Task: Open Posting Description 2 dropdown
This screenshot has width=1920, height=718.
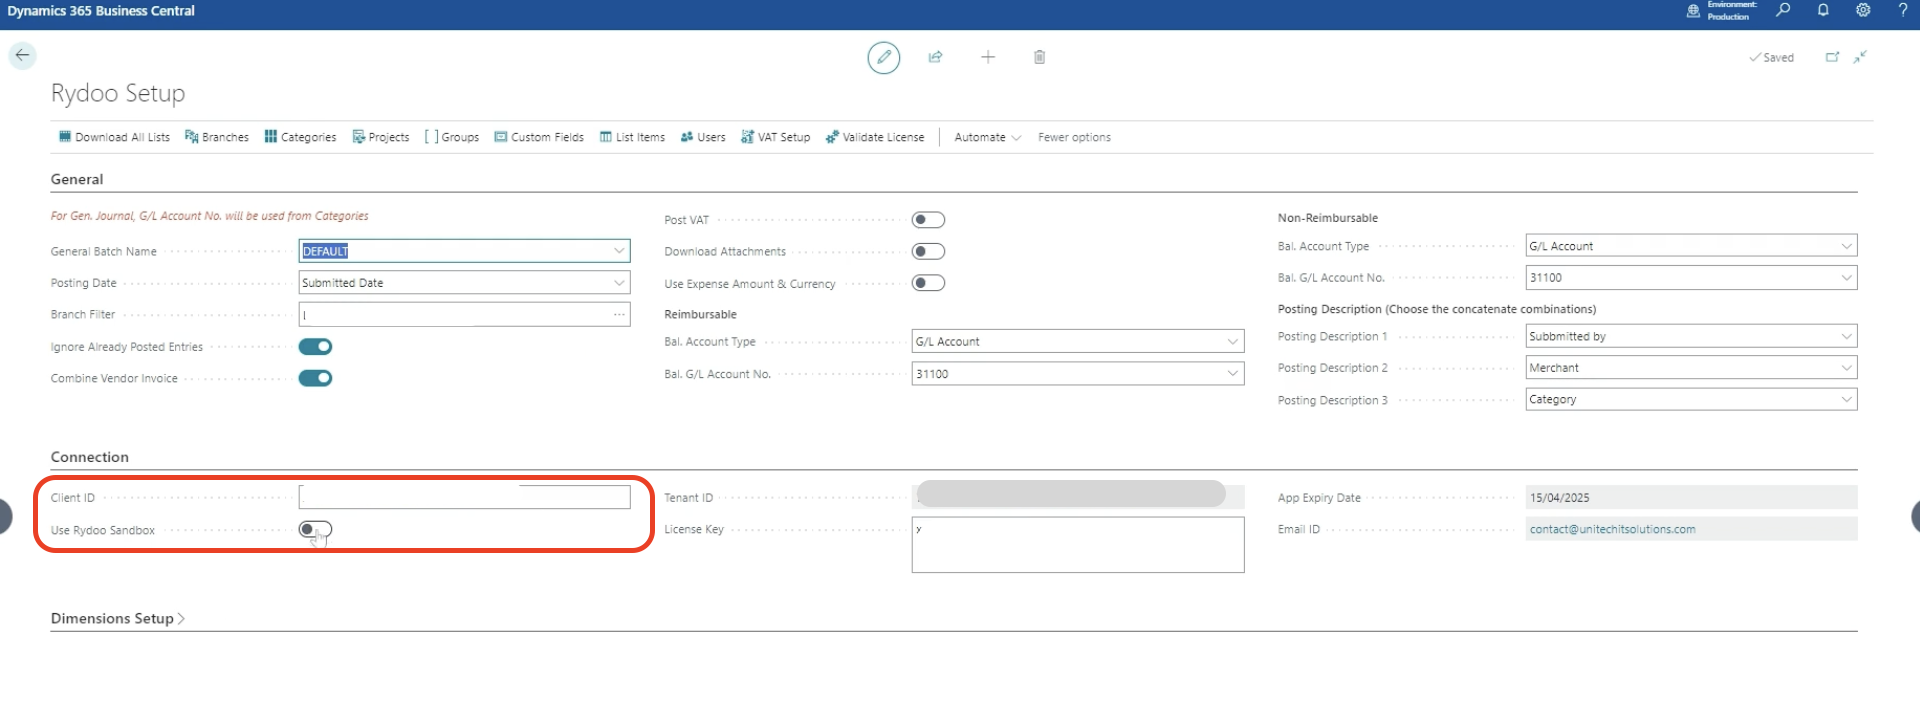Action: [x=1846, y=368]
